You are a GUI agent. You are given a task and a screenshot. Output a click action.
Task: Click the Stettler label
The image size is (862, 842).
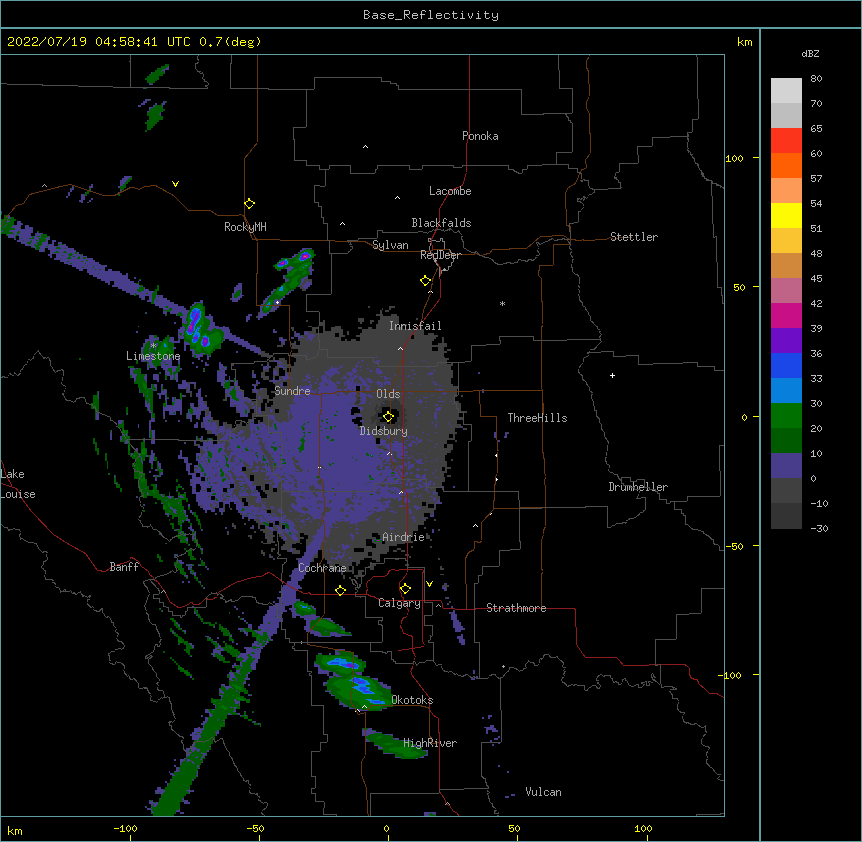click(634, 237)
